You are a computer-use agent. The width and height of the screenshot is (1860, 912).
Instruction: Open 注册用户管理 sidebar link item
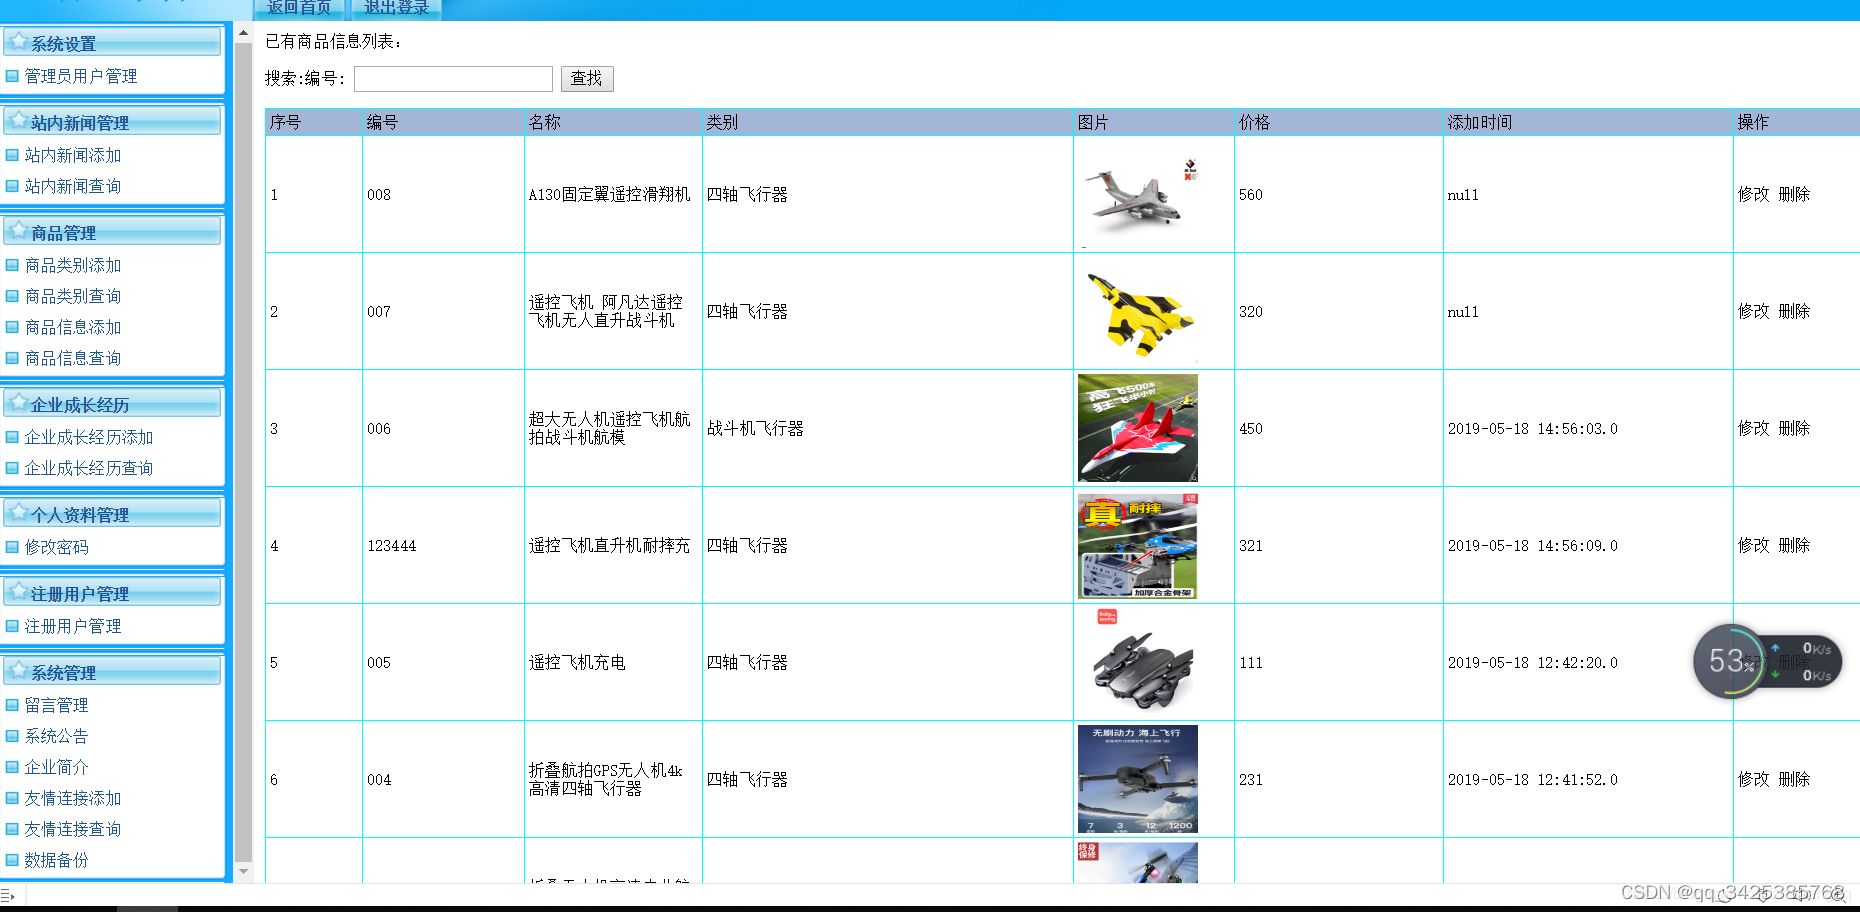pyautogui.click(x=73, y=626)
